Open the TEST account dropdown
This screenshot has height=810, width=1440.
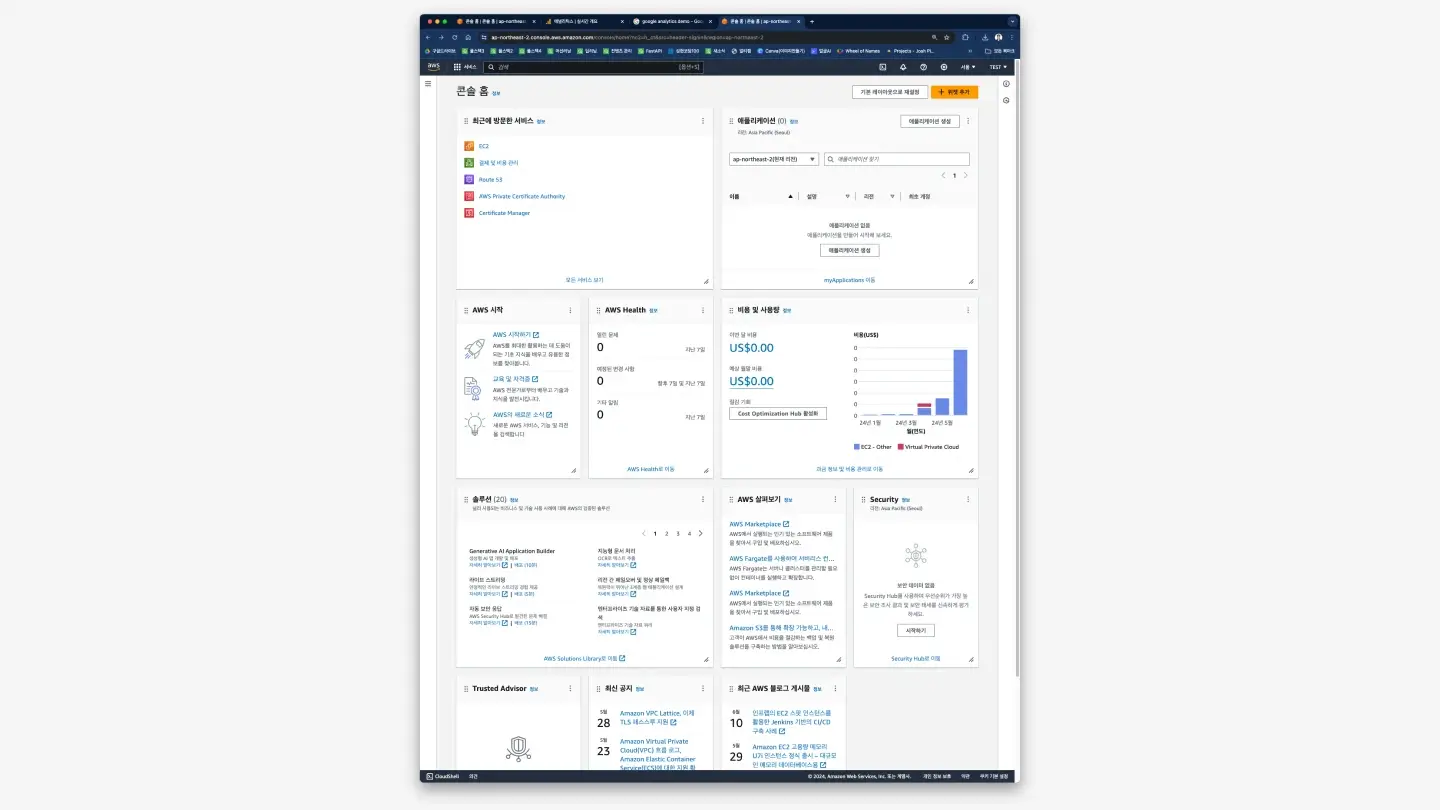pyautogui.click(x=998, y=67)
